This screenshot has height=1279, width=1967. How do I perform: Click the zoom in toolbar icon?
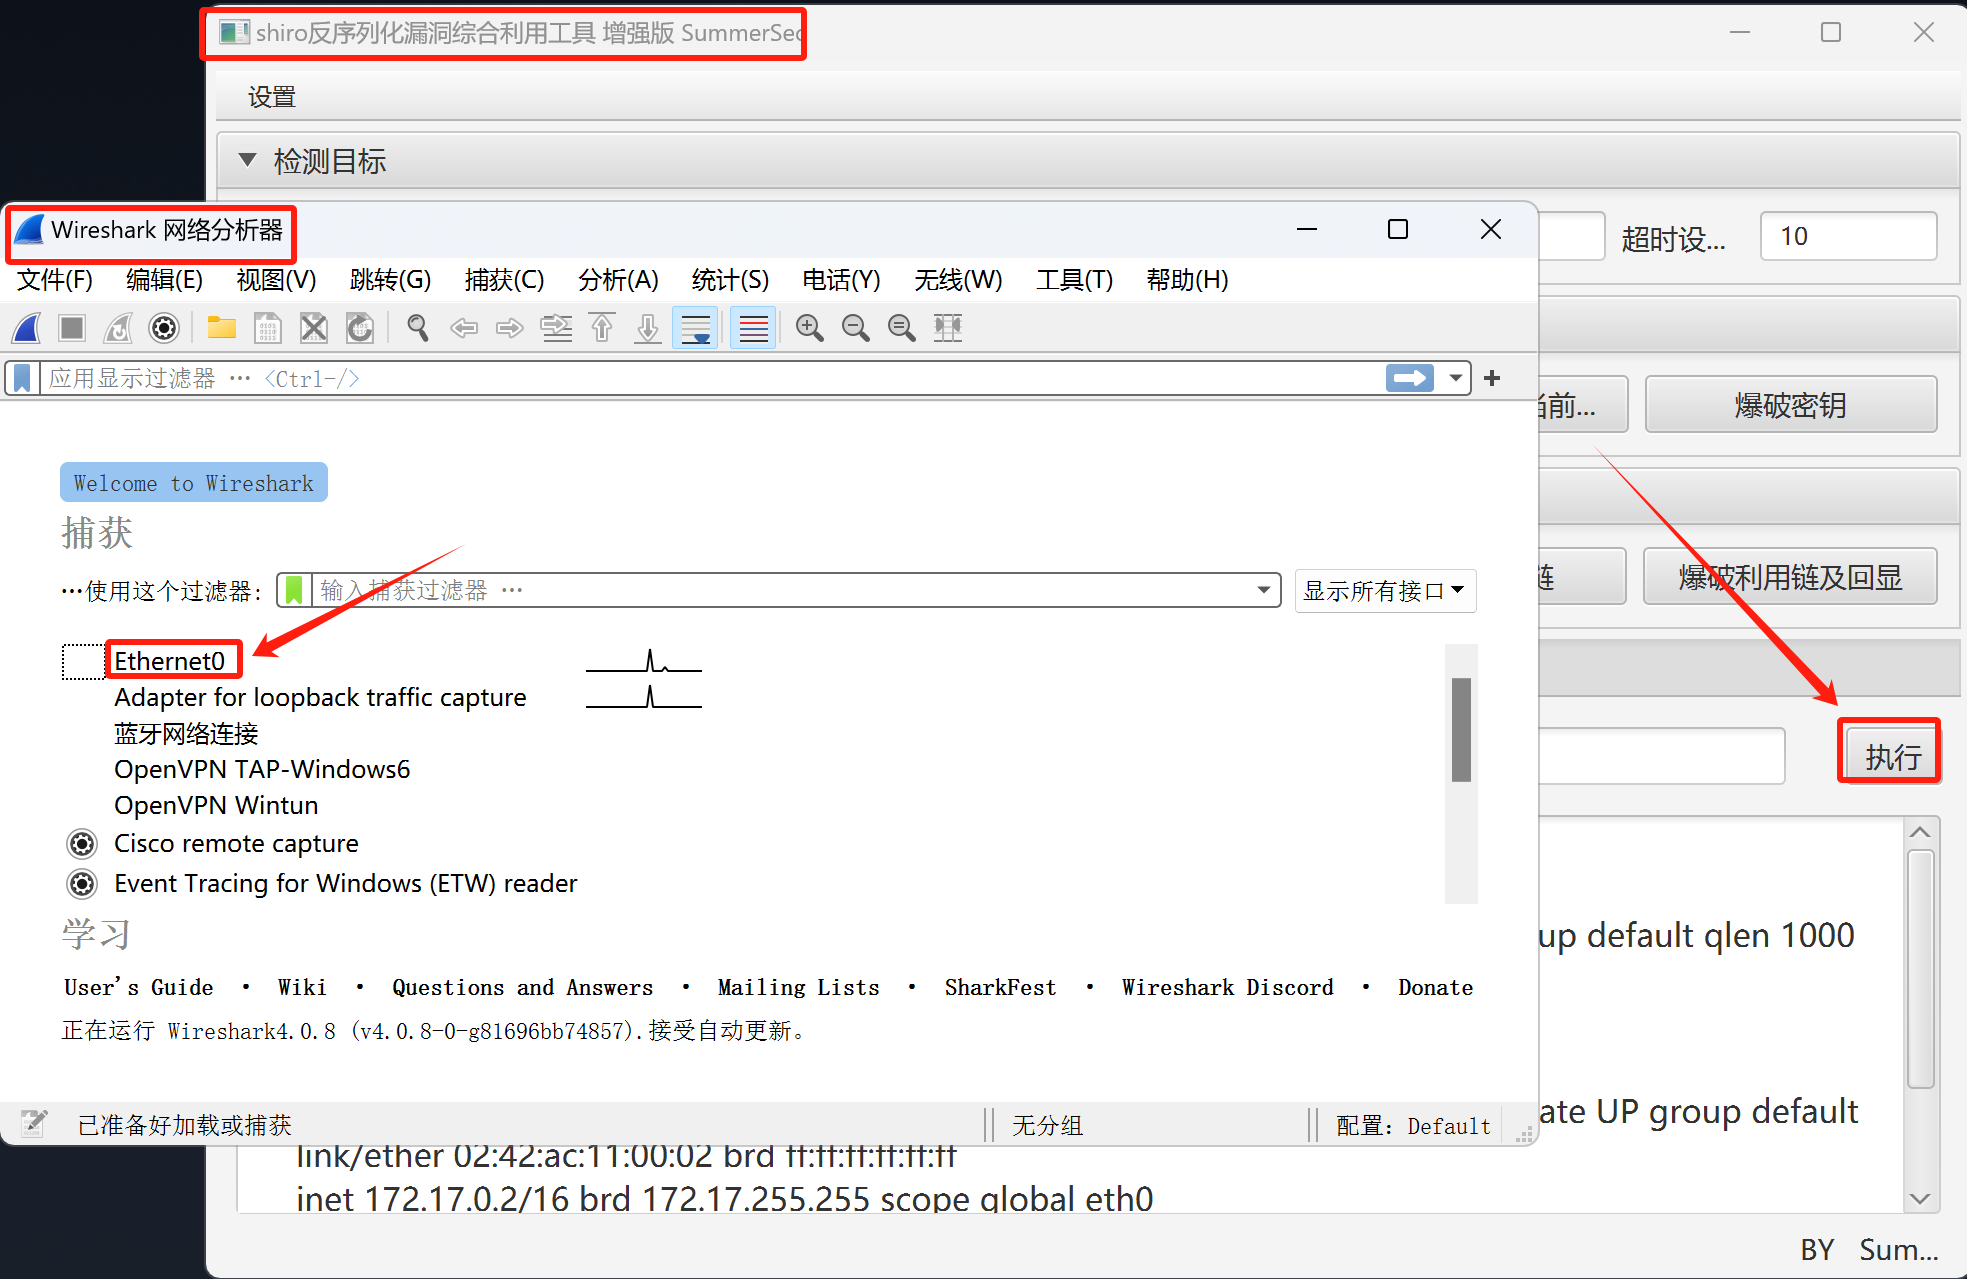tap(809, 328)
